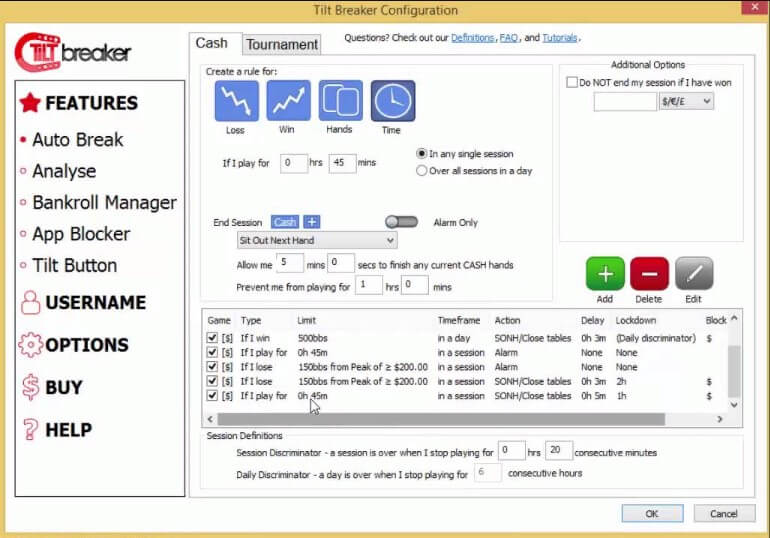Viewport: 770px width, 538px height.
Task: Open the Tutorials link
Action: pos(560,38)
